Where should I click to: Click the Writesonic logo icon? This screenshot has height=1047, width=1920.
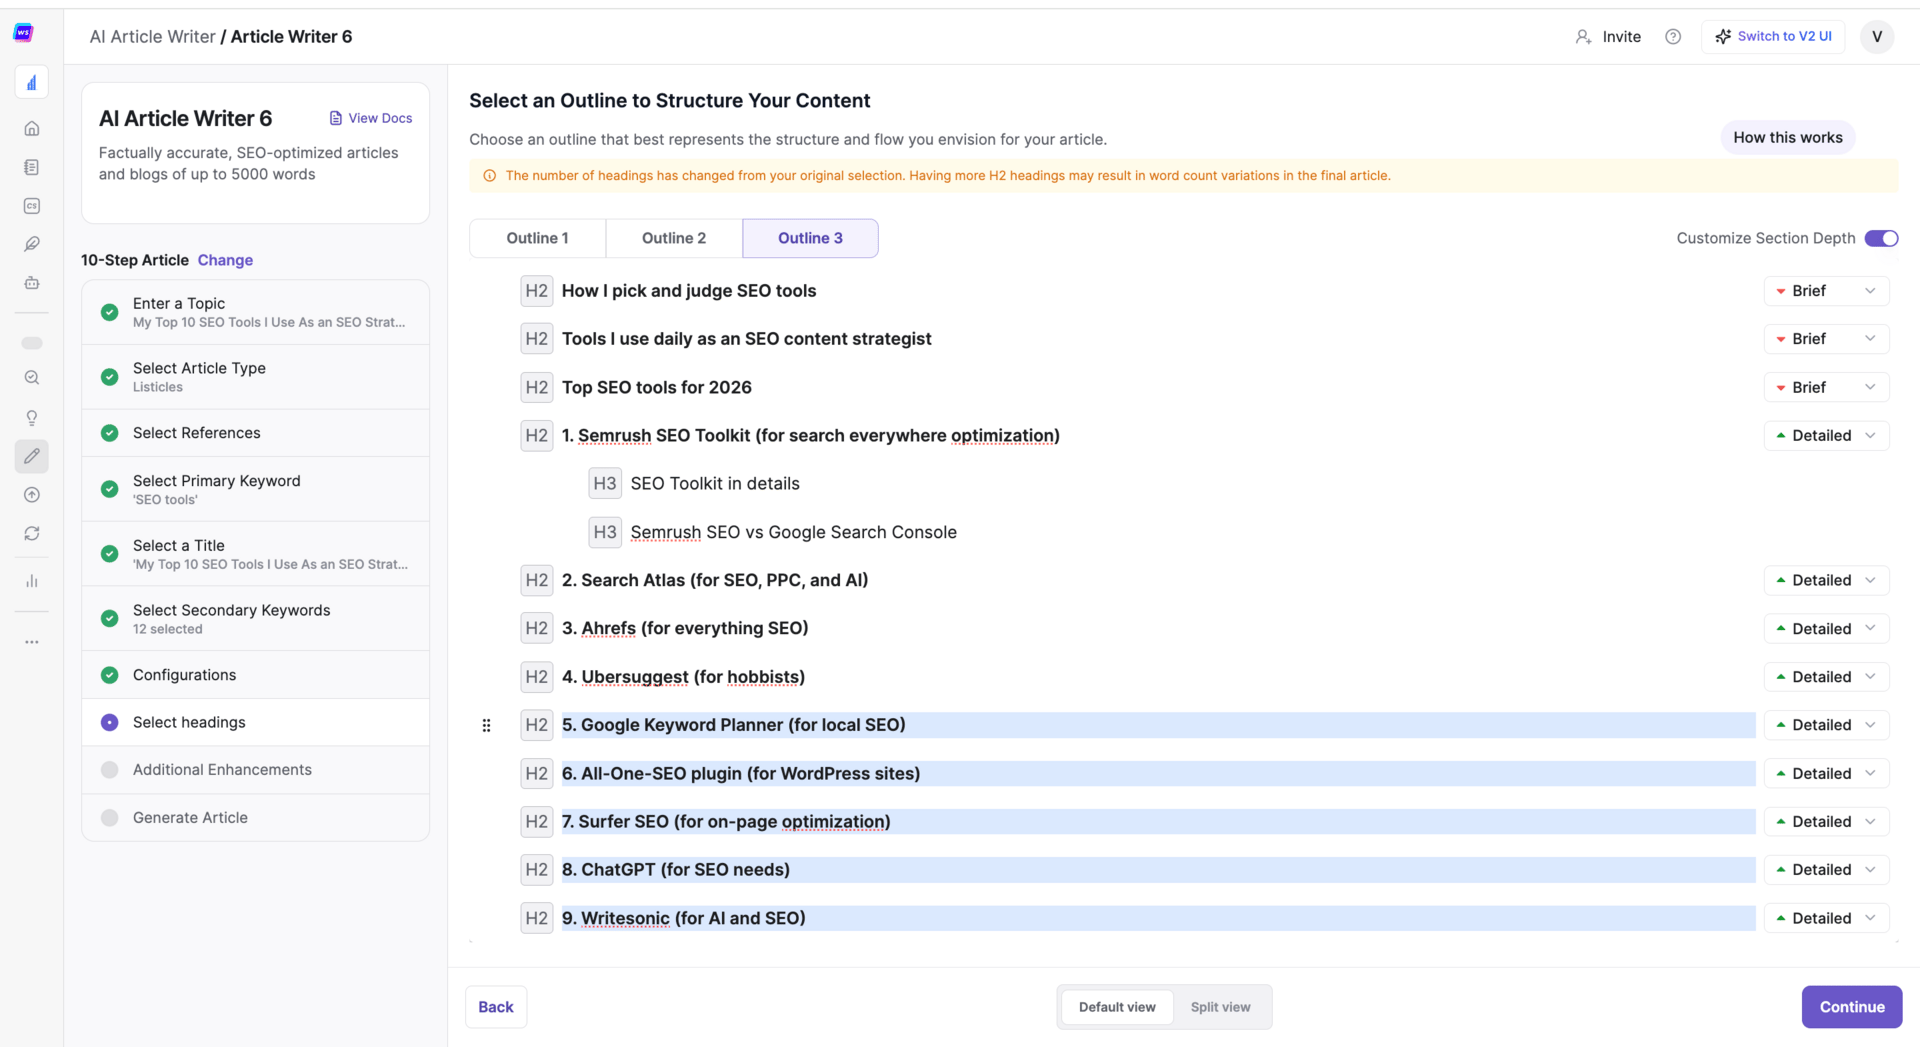[x=24, y=33]
